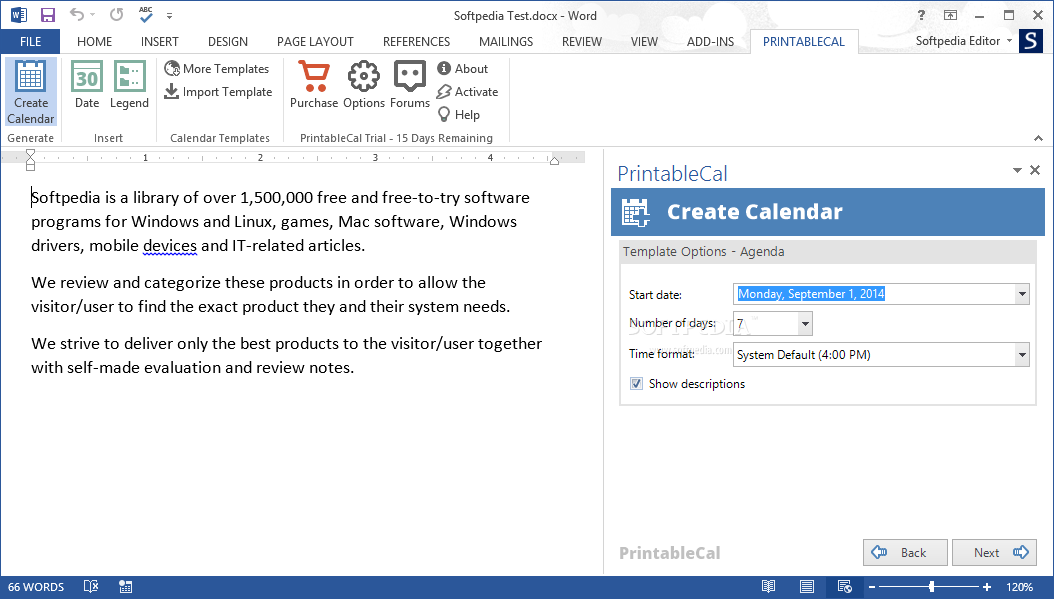
Task: Select the PRINTABLECAL tab
Action: pyautogui.click(x=803, y=42)
